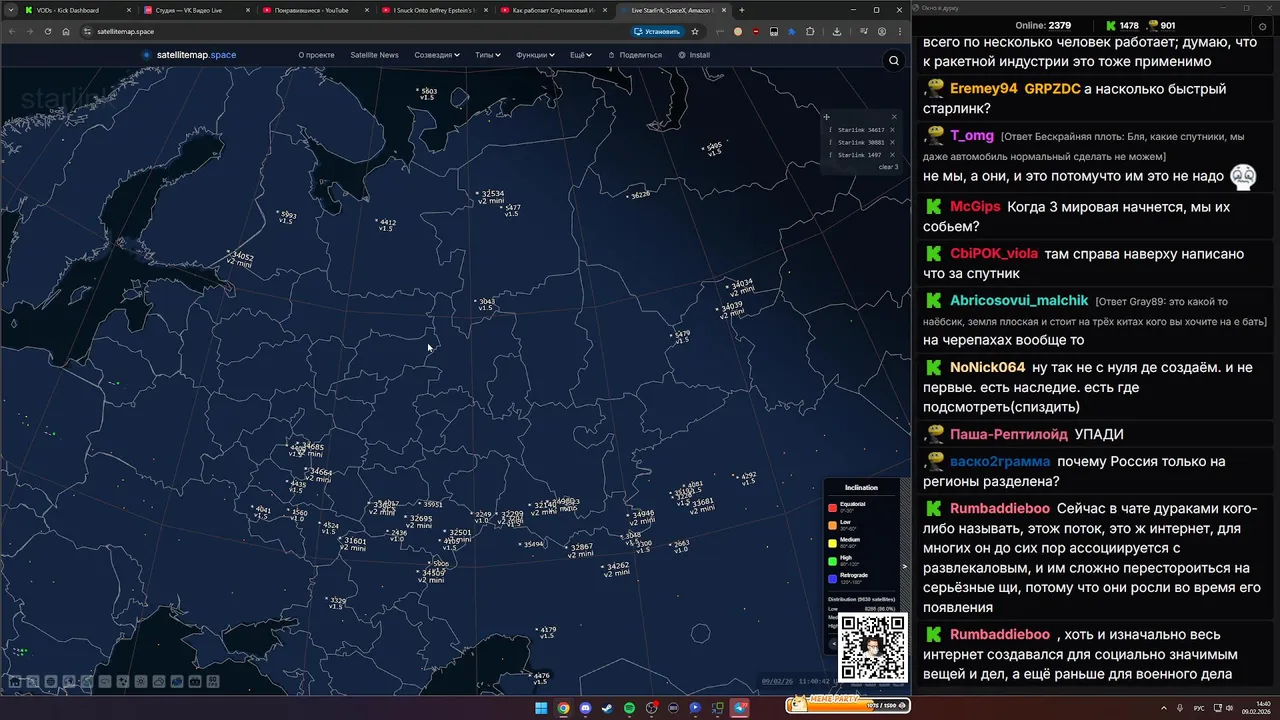Switch to the "Как работает Спутниковый" tab
1280x720 pixels.
[554, 10]
